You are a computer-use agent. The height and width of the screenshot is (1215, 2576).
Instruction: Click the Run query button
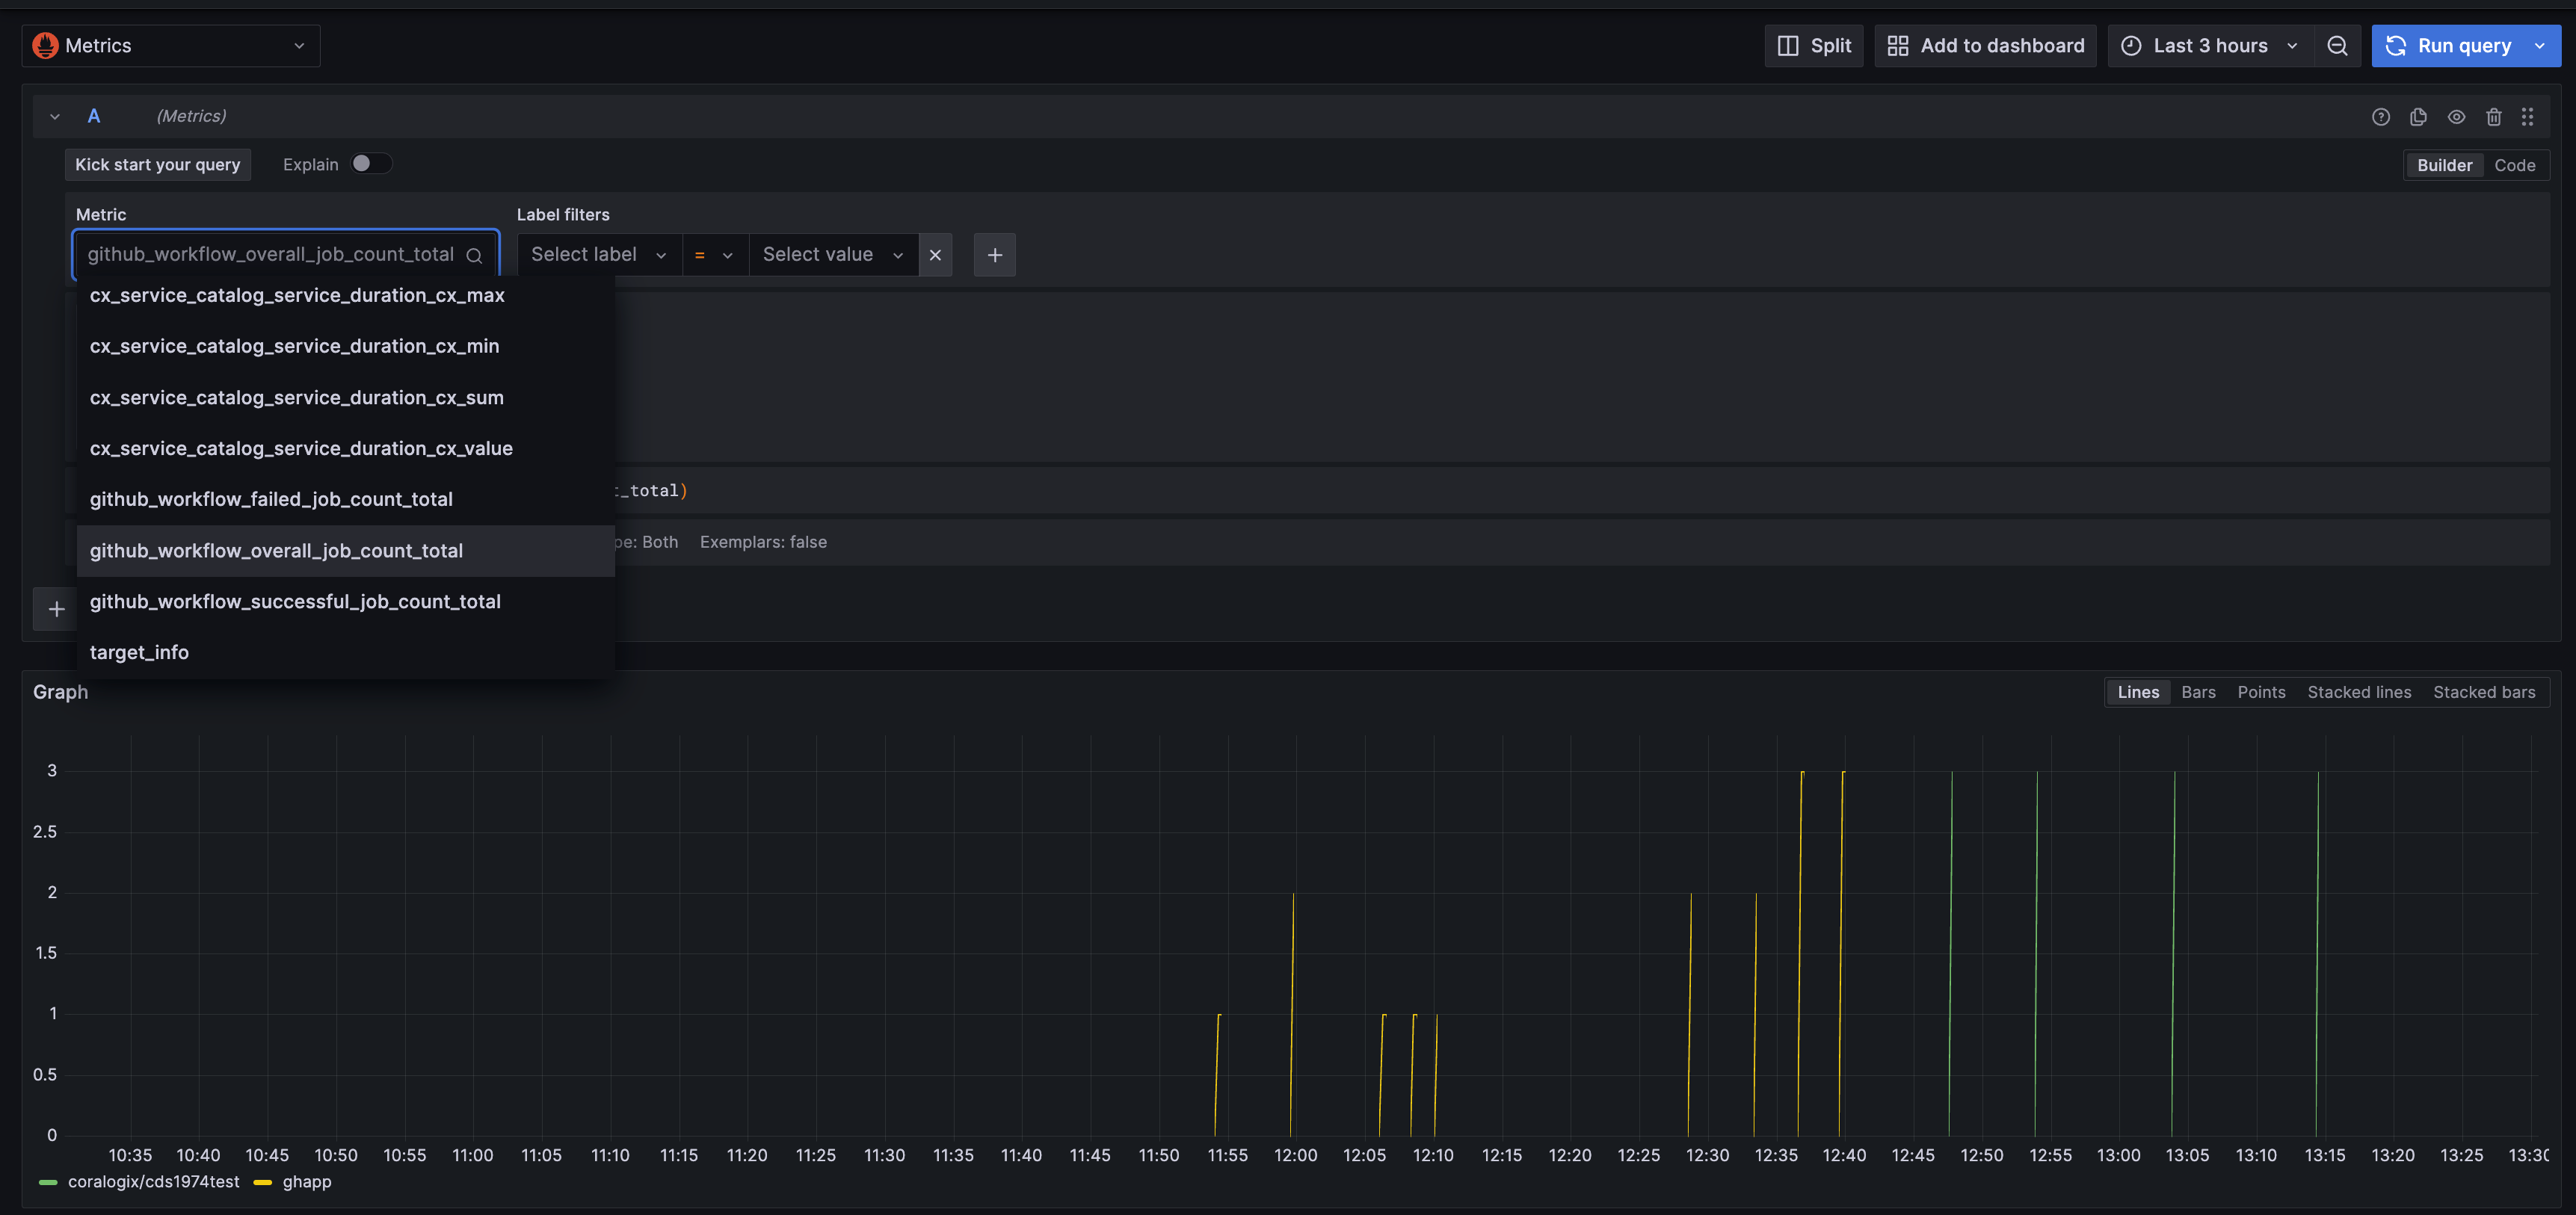click(2448, 46)
